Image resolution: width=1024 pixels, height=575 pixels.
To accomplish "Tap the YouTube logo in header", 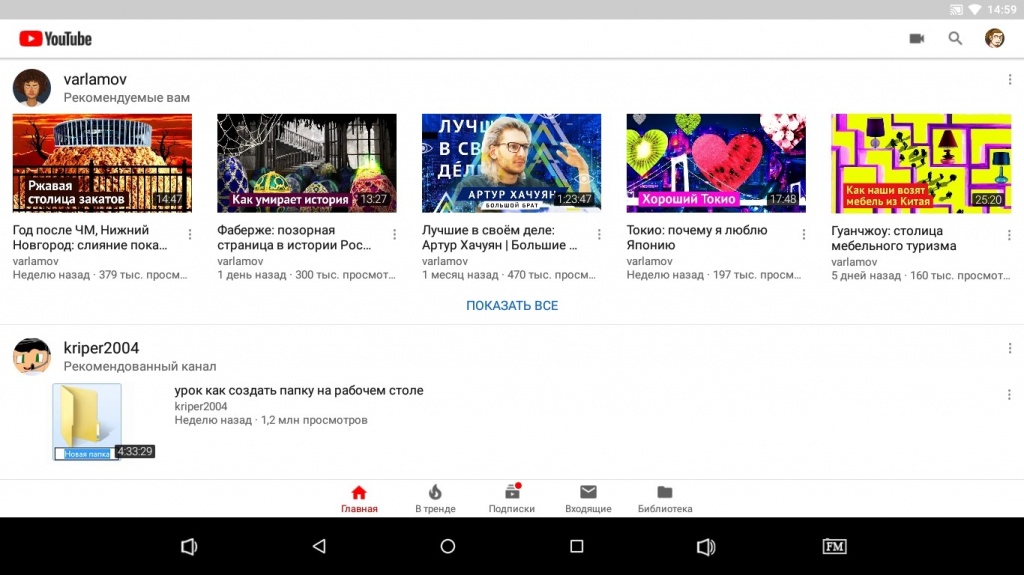I will pyautogui.click(x=56, y=39).
